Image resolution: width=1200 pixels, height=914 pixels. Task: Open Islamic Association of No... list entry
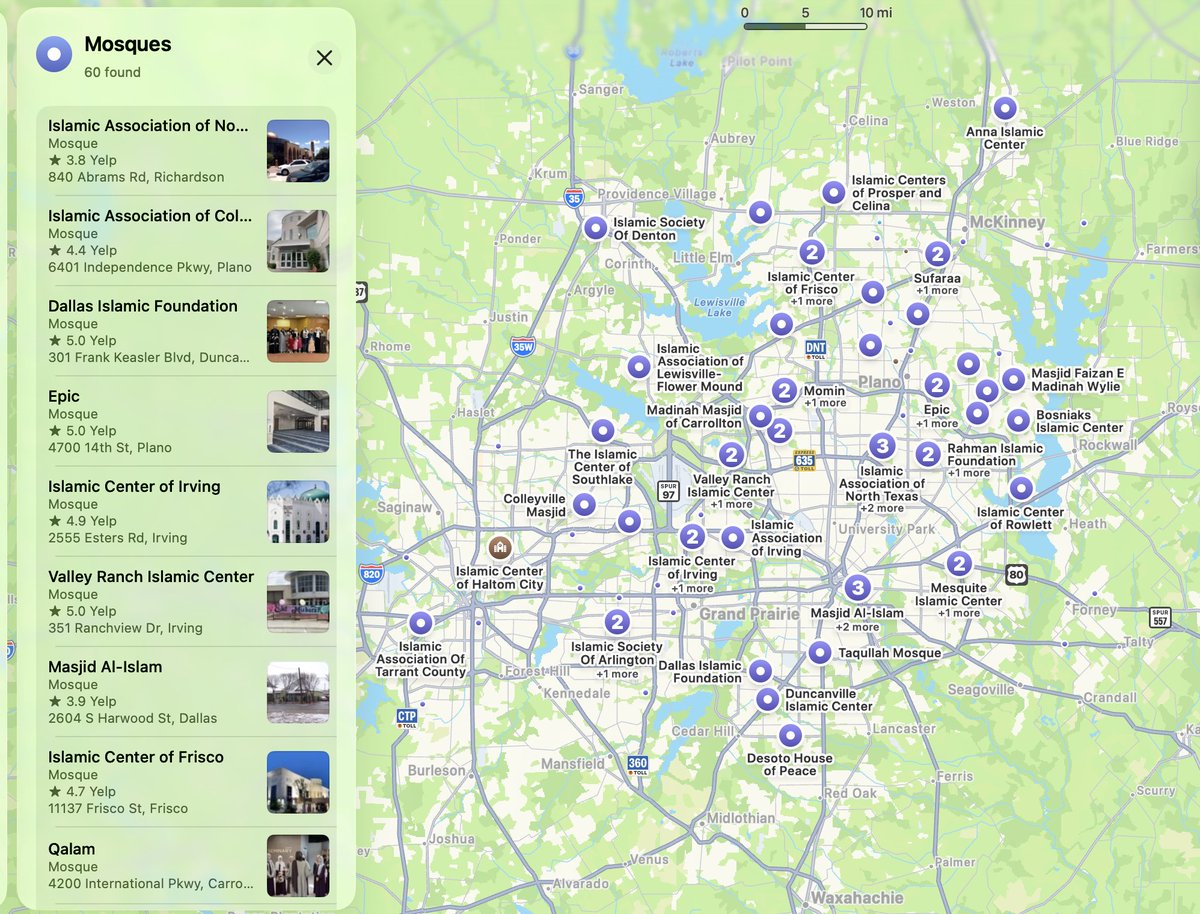188,151
